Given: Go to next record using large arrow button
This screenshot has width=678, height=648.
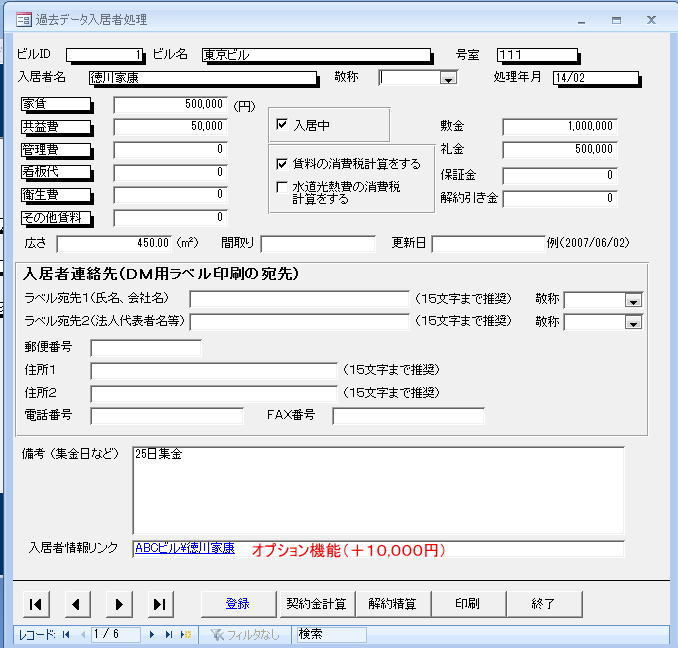Looking at the screenshot, I should (119, 604).
